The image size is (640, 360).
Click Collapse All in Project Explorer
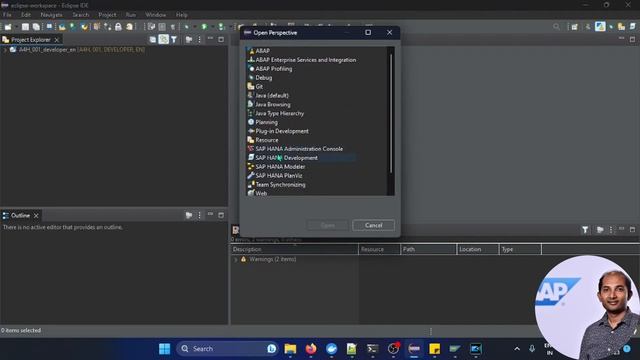coord(153,40)
